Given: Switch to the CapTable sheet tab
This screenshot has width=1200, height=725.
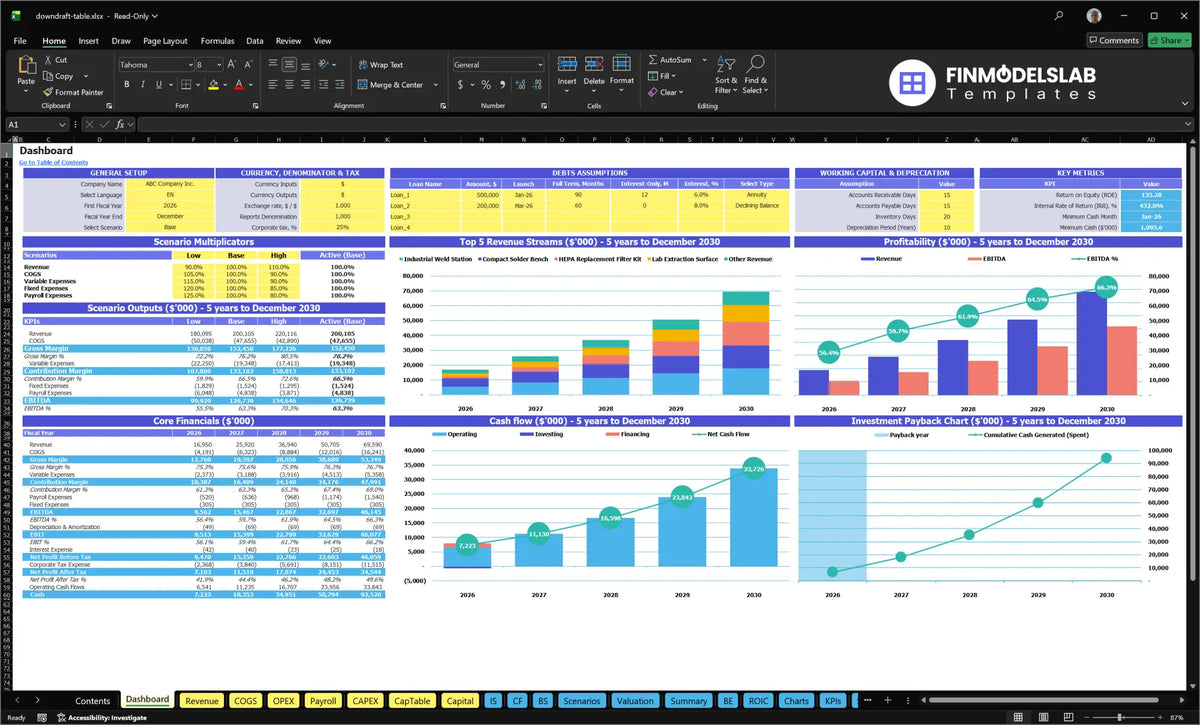Looking at the screenshot, I should coord(412,701).
